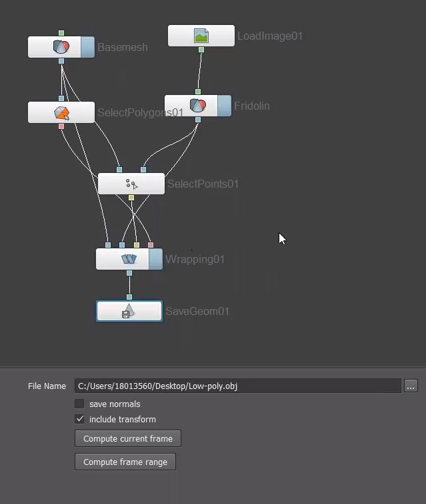The image size is (426, 504).
Task: Toggle the blue visibility bar on Wrapping01
Action: (x=156, y=259)
